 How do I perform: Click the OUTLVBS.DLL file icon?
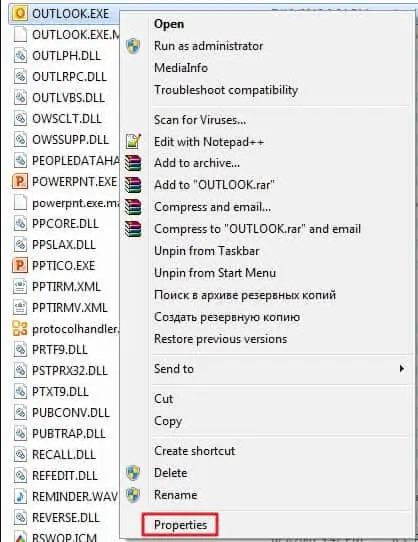20,97
